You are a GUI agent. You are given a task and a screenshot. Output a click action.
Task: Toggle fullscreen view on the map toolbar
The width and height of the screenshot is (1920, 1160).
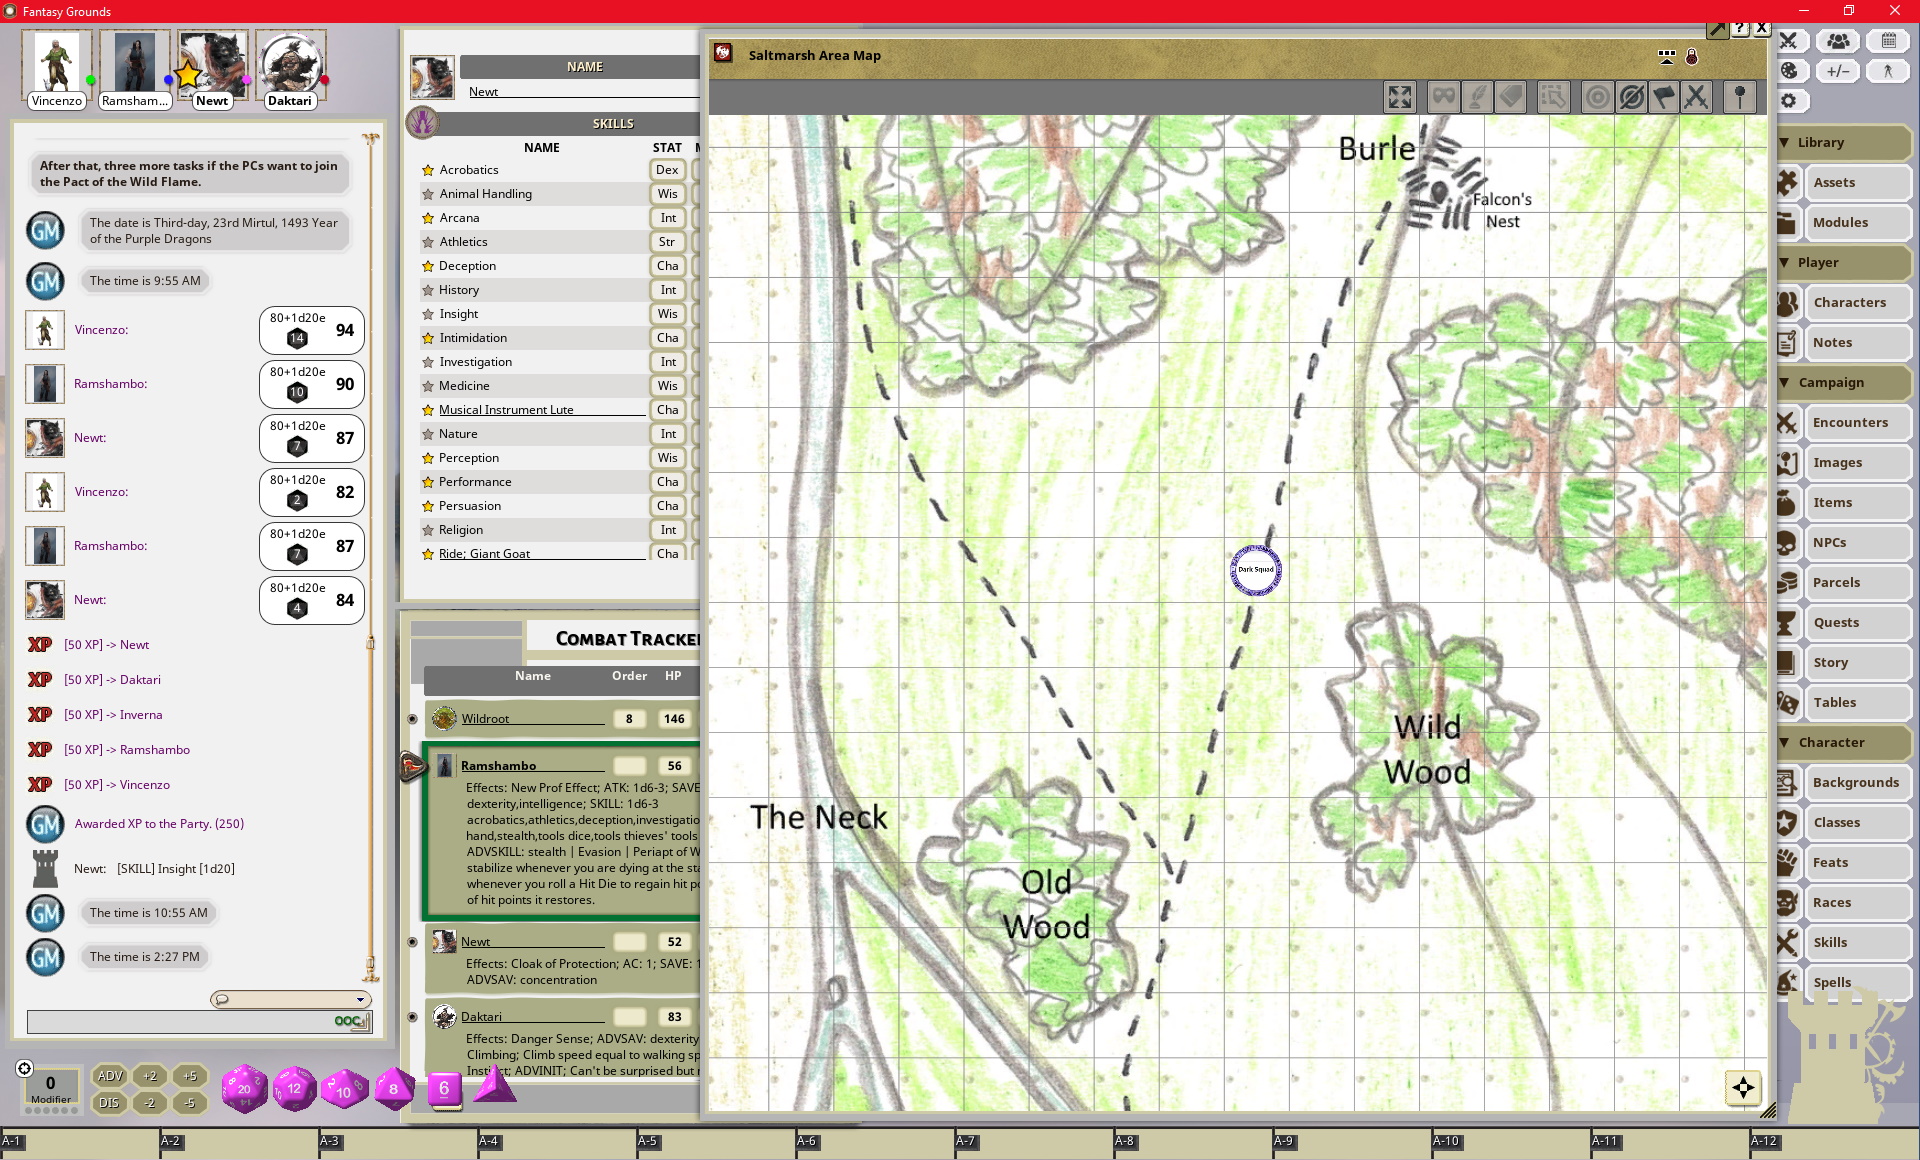click(x=1399, y=97)
